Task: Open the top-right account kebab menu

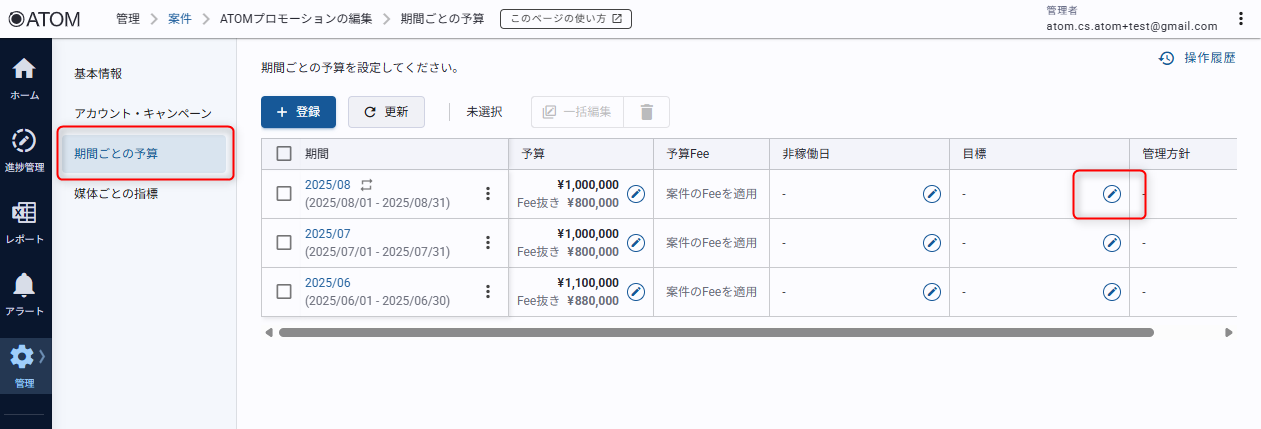Action: [x=1241, y=19]
